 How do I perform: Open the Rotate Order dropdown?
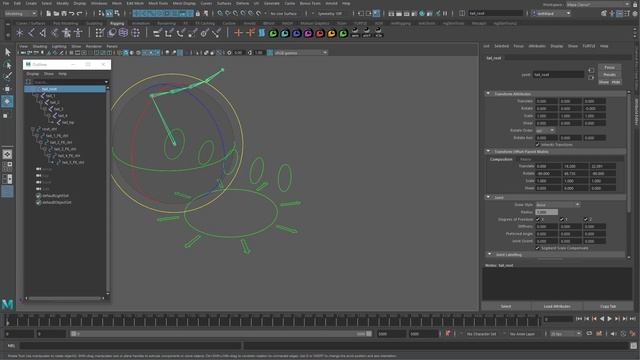[545, 131]
